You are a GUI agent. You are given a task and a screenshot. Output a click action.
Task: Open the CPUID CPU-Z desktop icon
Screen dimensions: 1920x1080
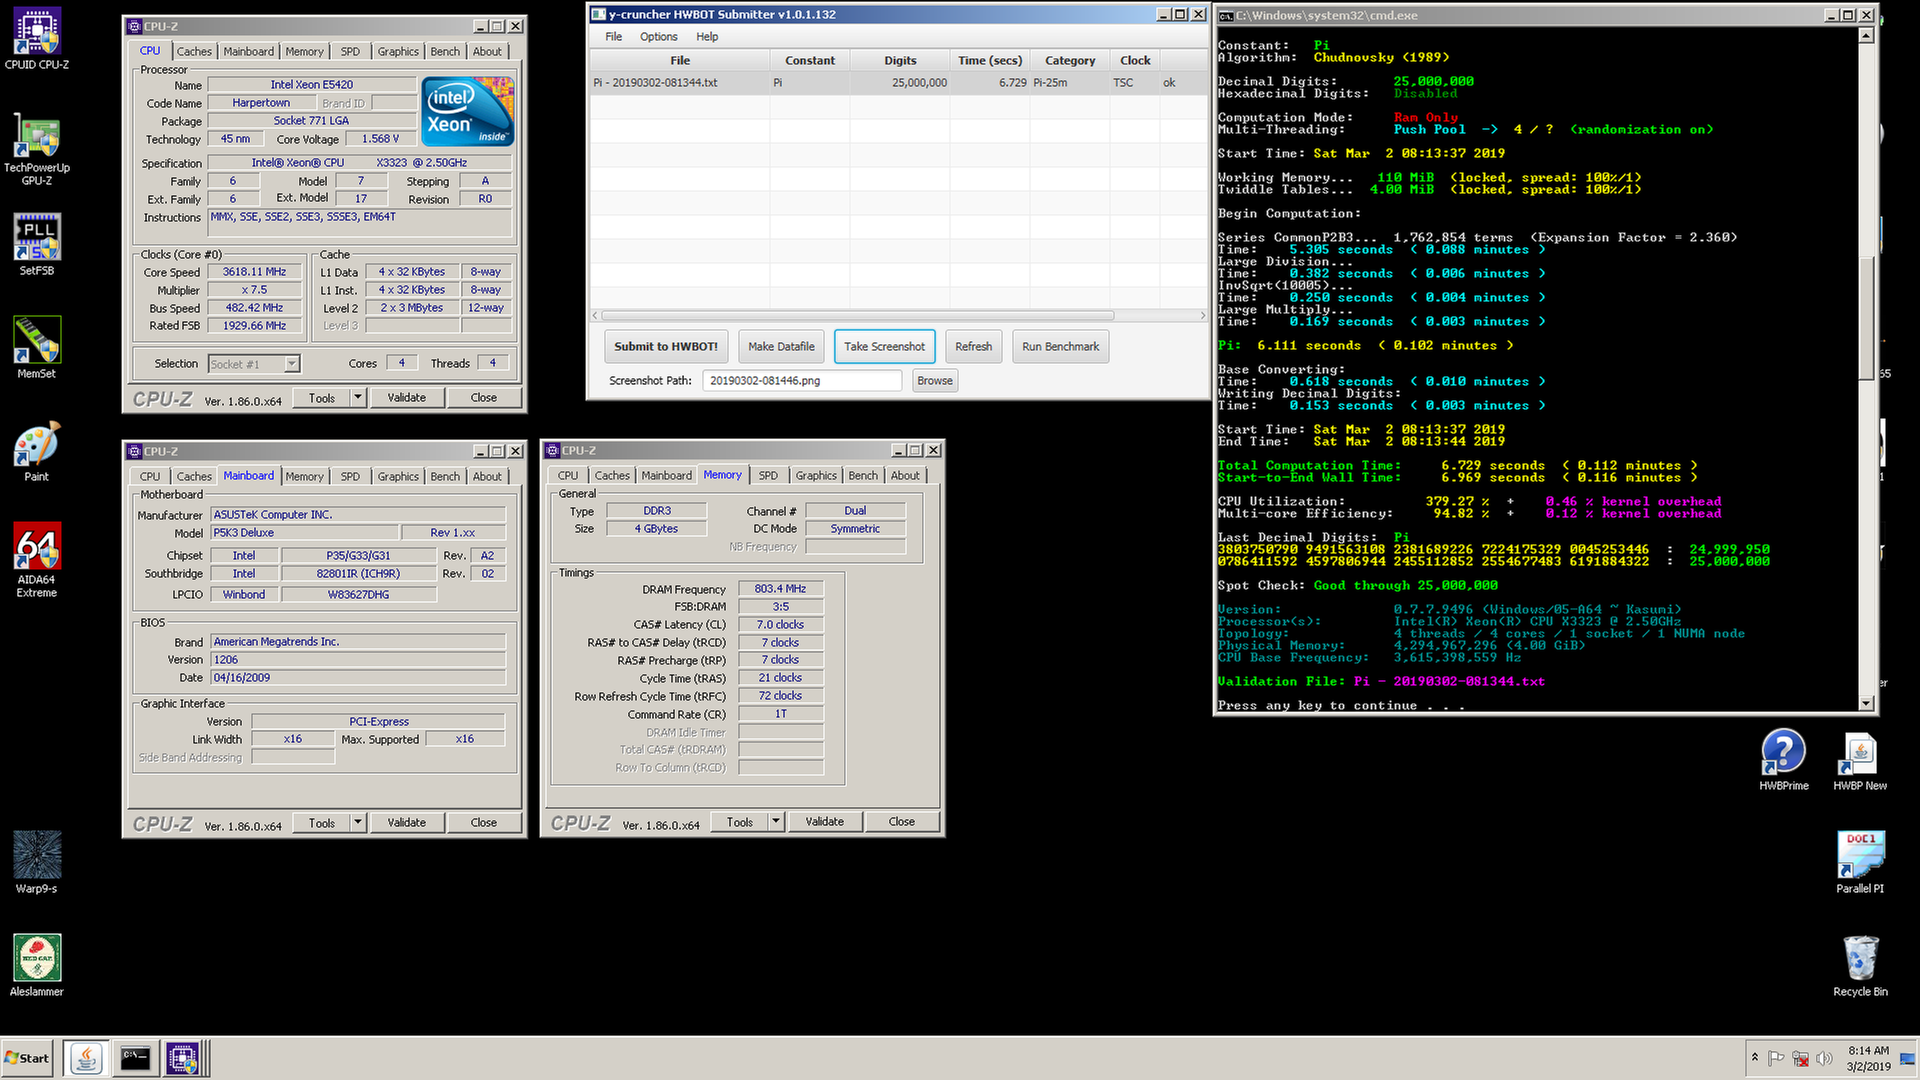coord(37,40)
